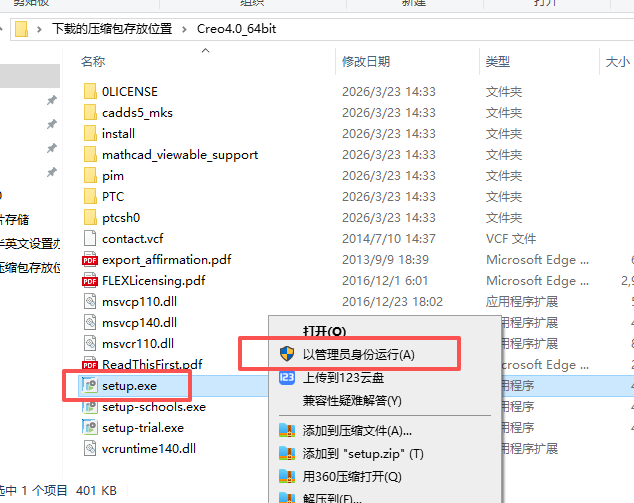Viewport: 634px width, 503px height.
Task: Click 用360压缩打开(Q) menu item
Action: (x=352, y=477)
